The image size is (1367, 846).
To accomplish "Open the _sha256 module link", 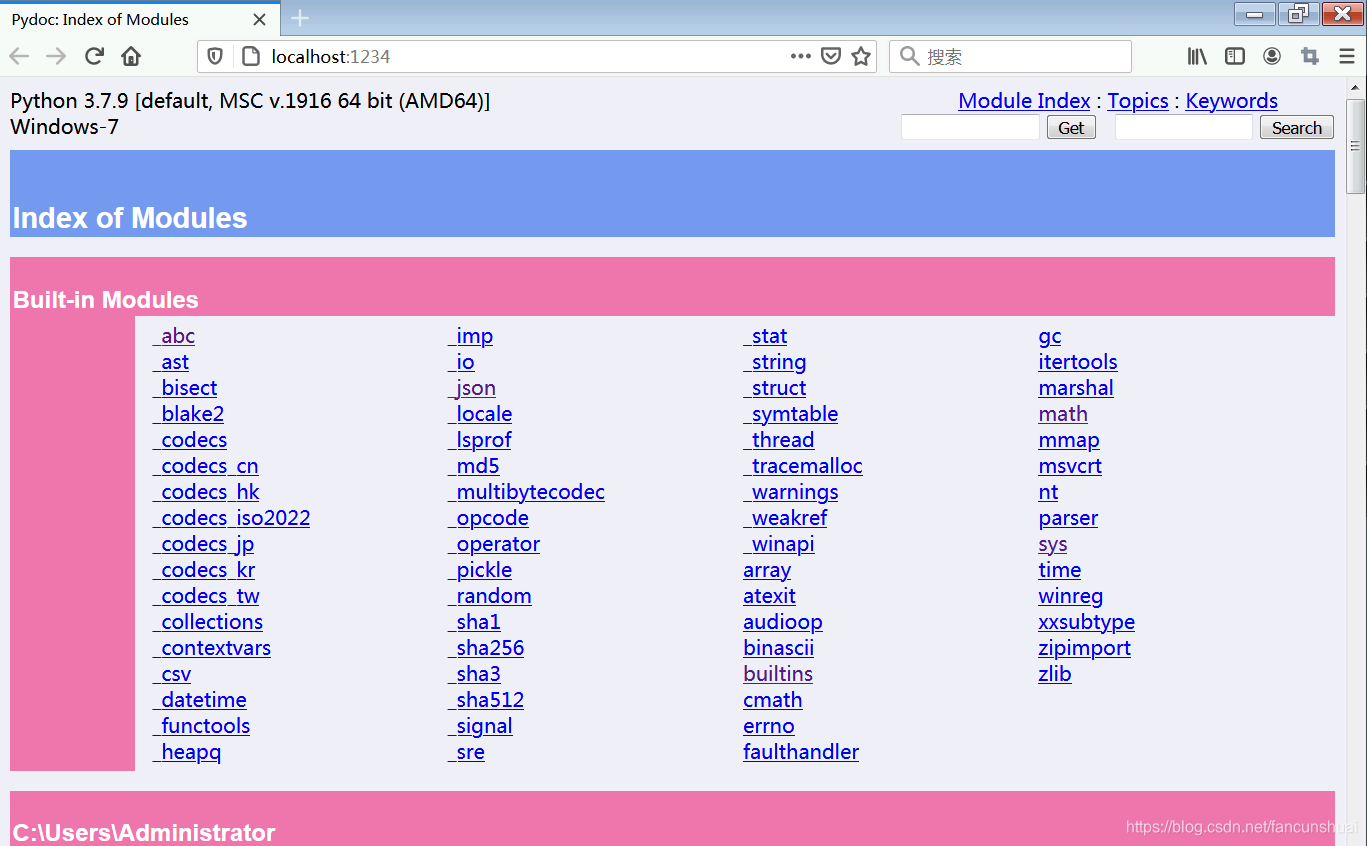I will [486, 648].
